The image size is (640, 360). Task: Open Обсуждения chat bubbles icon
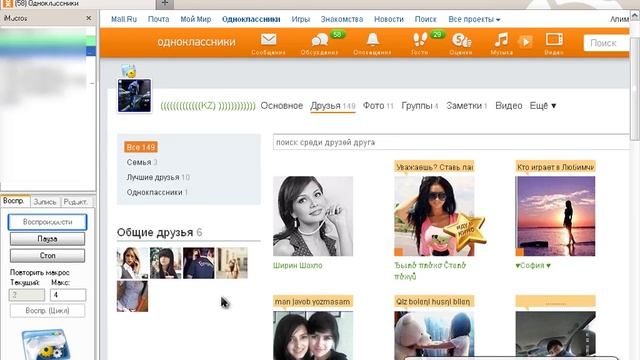tap(320, 40)
